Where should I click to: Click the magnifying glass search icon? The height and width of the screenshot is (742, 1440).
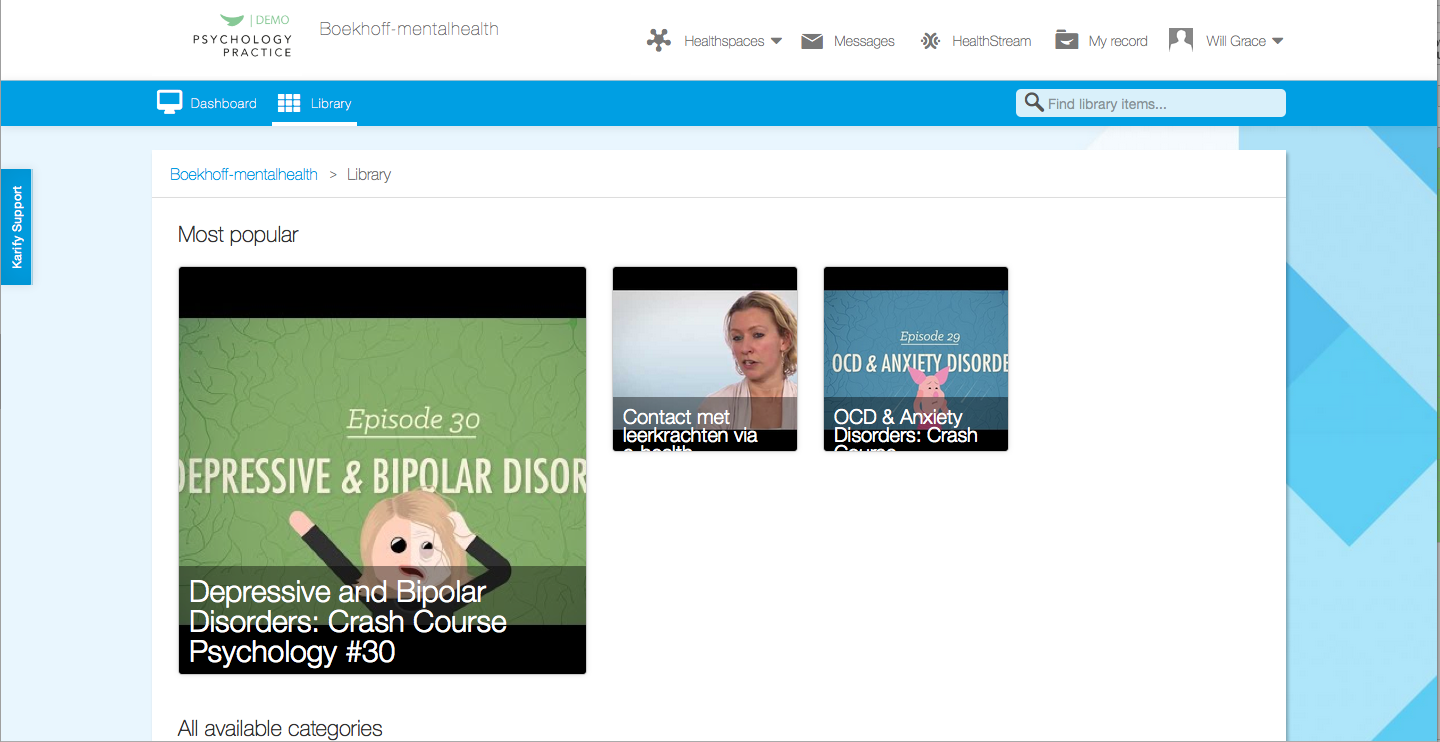point(1034,103)
